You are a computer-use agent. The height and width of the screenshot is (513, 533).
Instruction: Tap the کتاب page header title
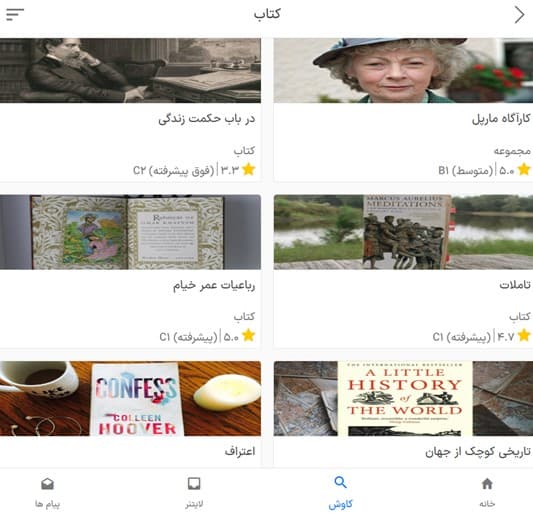267,14
